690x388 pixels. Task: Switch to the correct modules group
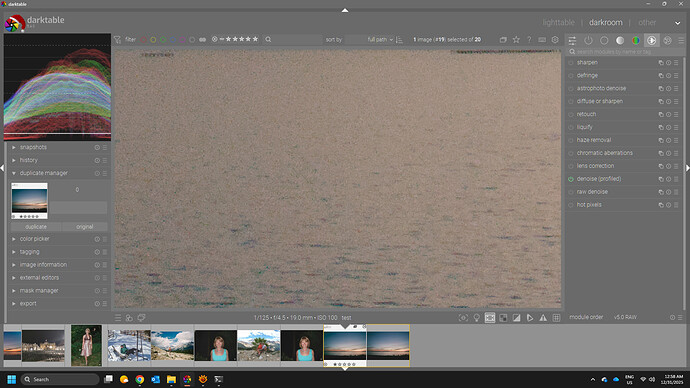[652, 40]
